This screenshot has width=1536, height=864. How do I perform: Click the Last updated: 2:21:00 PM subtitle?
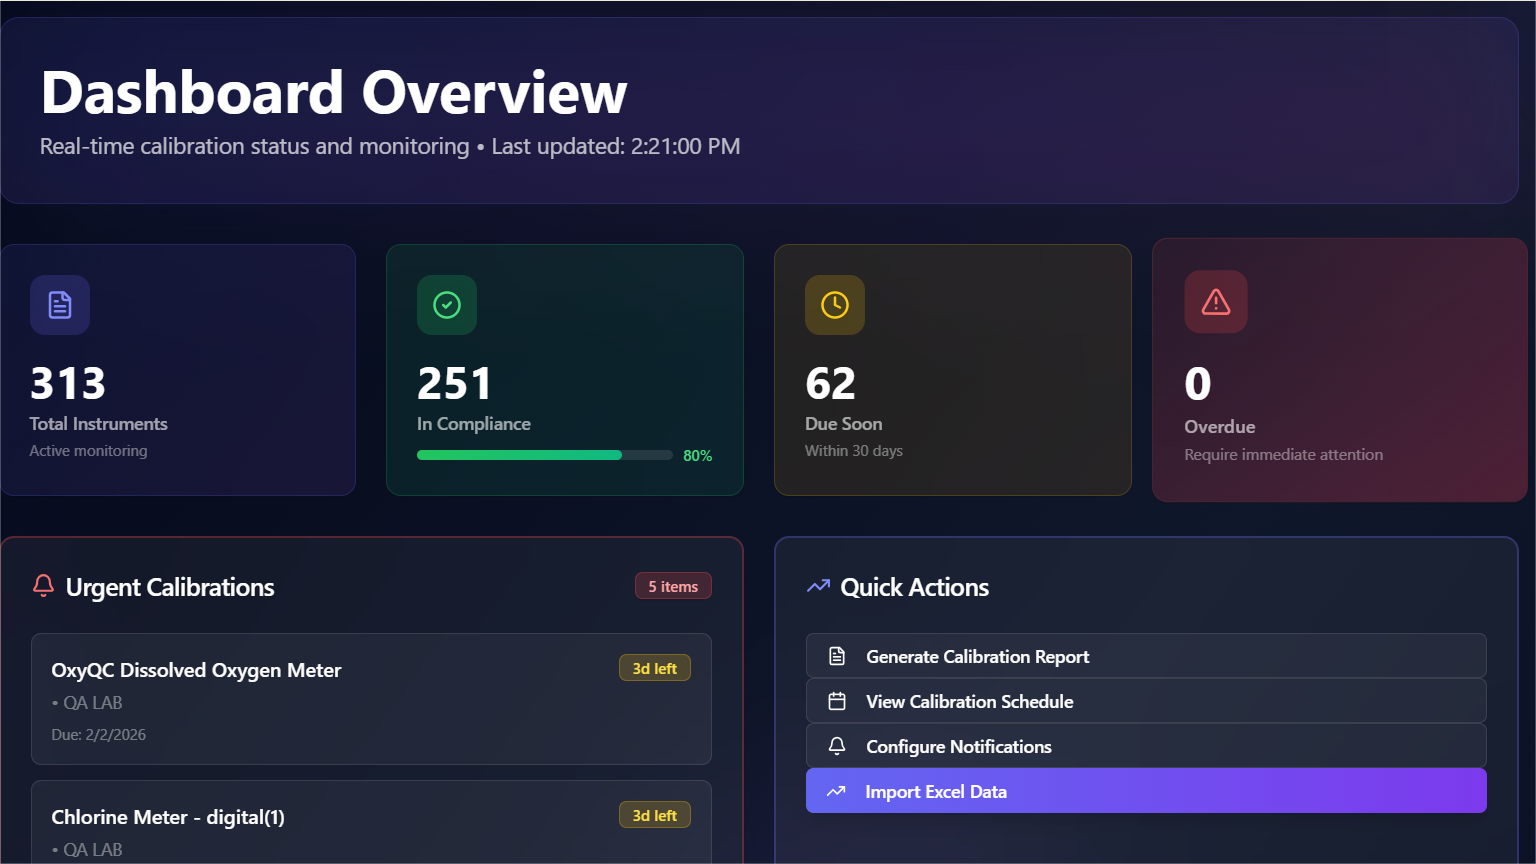pos(616,146)
